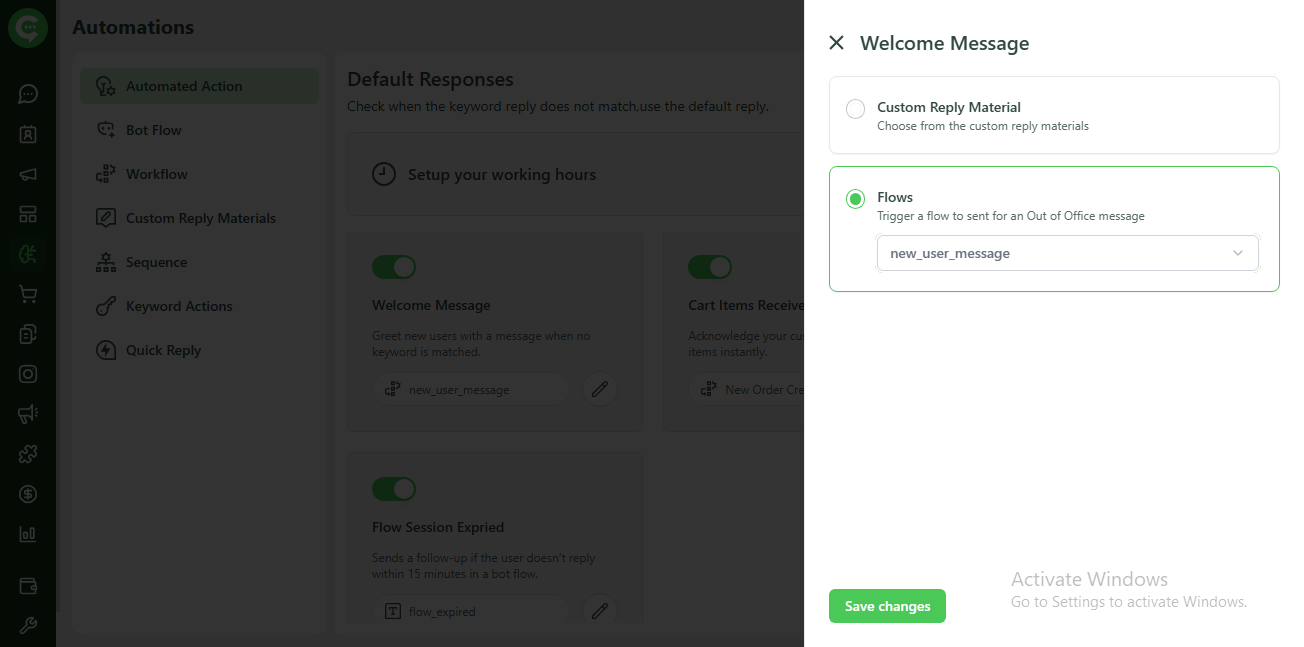Image resolution: width=1304 pixels, height=647 pixels.
Task: Open the integrations puzzle piece icon
Action: pos(28,453)
